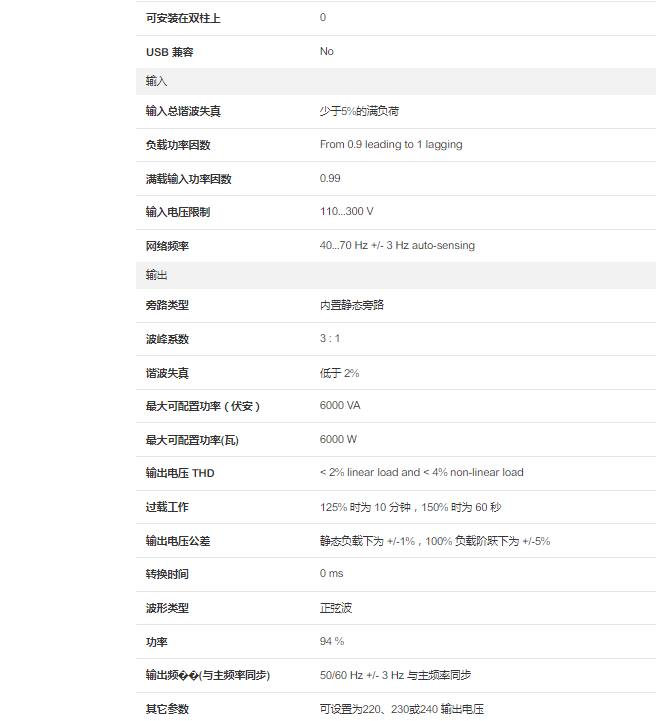The width and height of the screenshot is (661, 721).
Task: Click the 可安装在双柱上 label
Action: point(183,17)
